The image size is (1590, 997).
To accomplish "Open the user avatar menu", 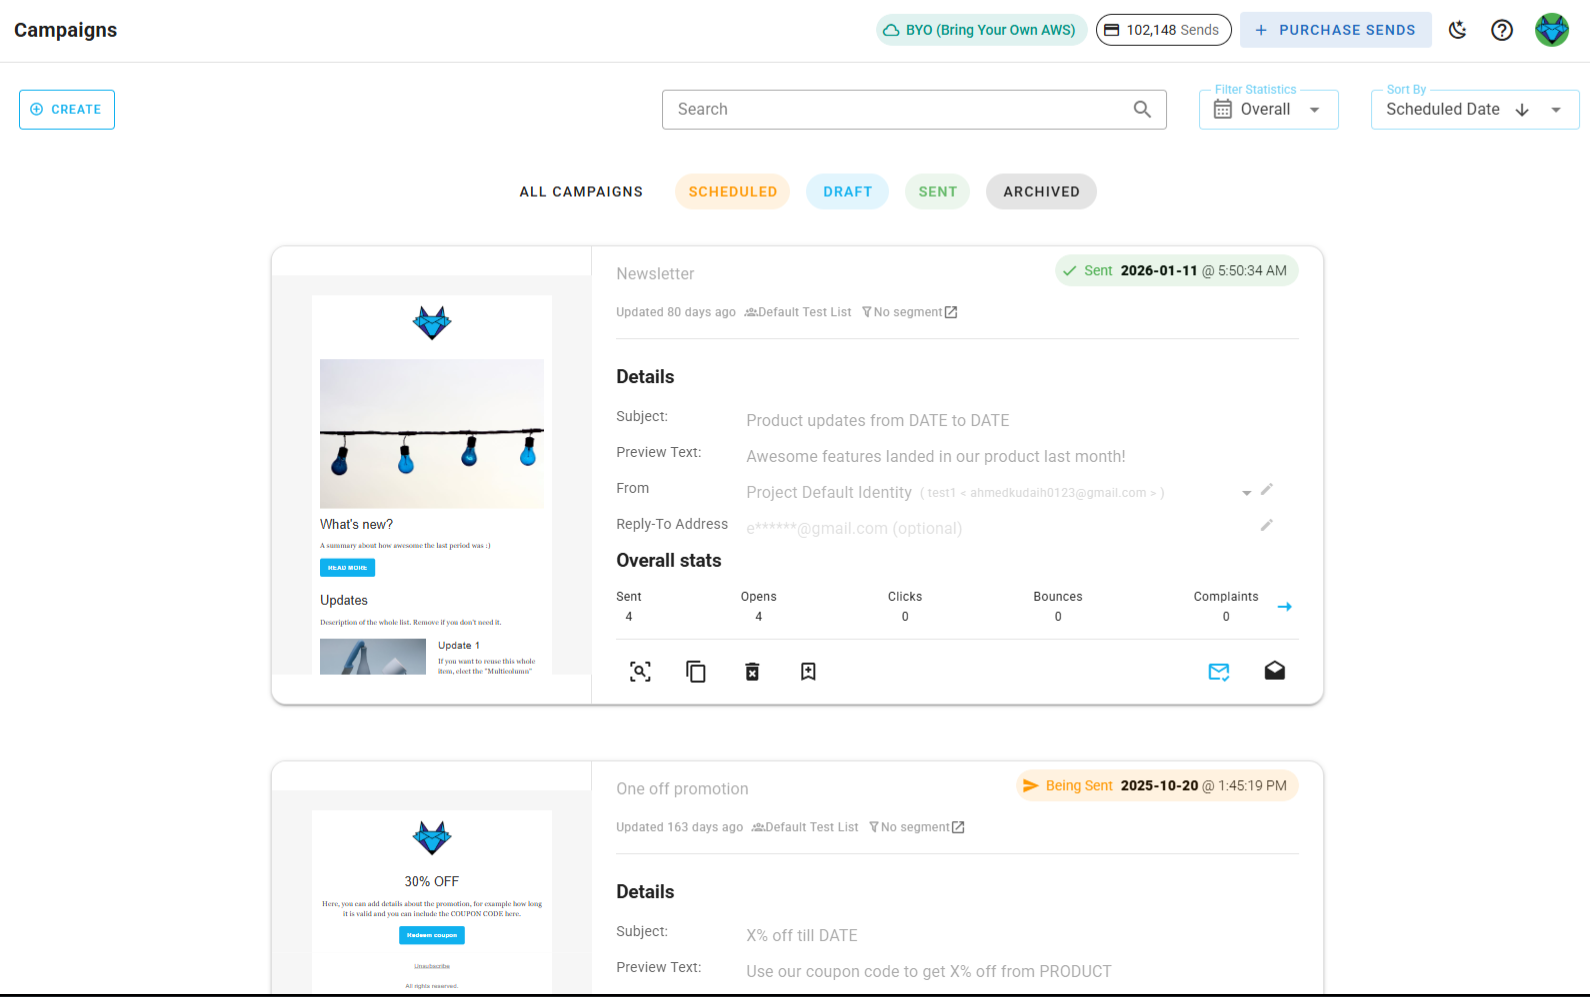I will pyautogui.click(x=1552, y=30).
